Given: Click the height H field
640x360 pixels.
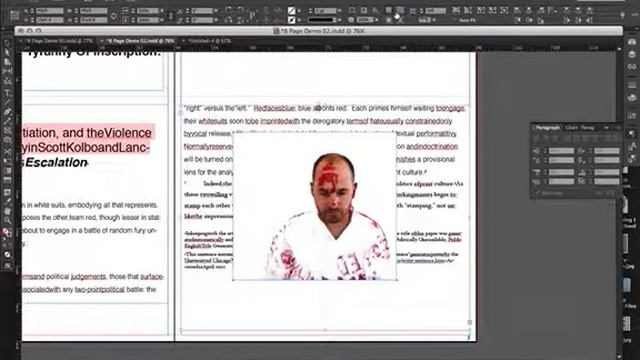Looking at the screenshot, I should click(94, 20).
